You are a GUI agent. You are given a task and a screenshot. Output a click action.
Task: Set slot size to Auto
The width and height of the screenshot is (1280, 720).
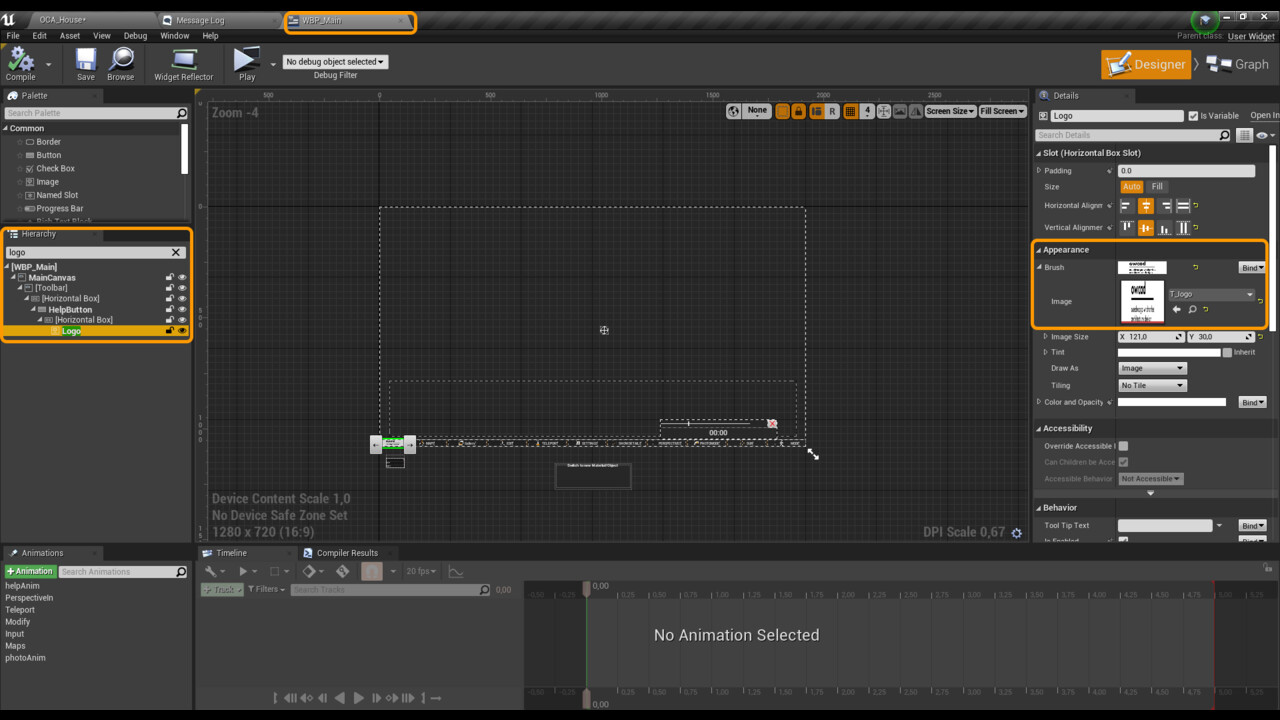(x=1131, y=187)
